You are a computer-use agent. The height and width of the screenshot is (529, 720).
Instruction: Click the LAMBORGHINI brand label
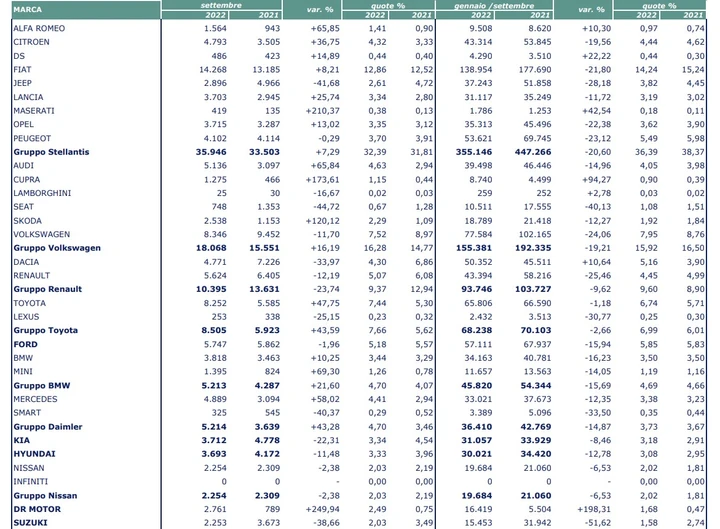tap(42, 193)
